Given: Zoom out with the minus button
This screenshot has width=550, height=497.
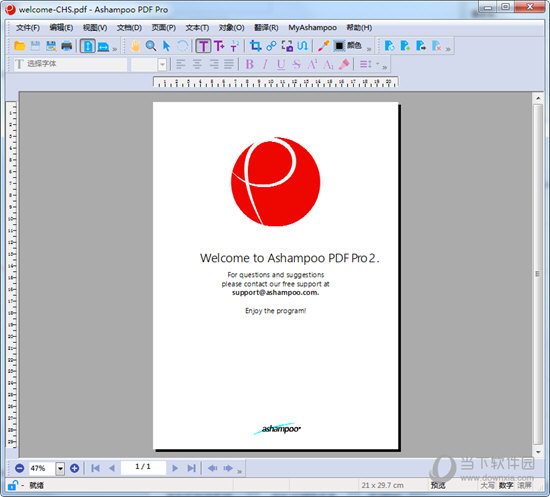Looking at the screenshot, I should point(20,468).
